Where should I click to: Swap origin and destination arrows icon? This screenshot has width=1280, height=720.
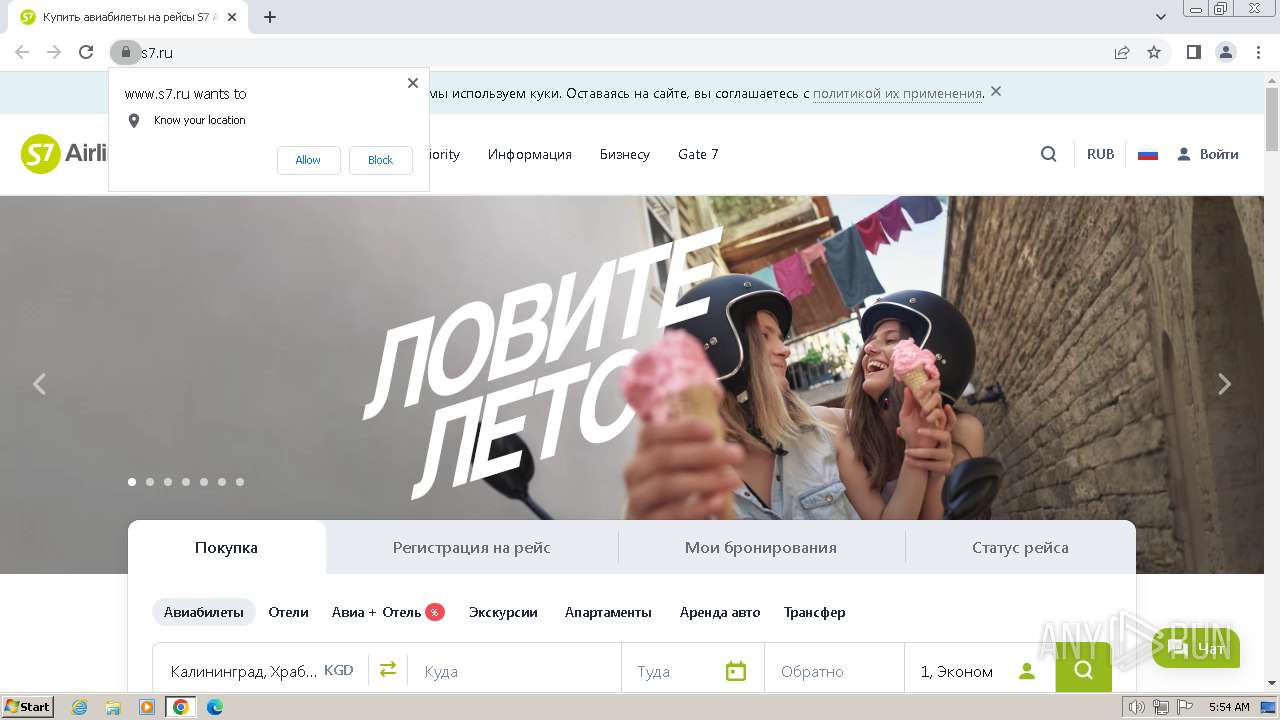388,669
